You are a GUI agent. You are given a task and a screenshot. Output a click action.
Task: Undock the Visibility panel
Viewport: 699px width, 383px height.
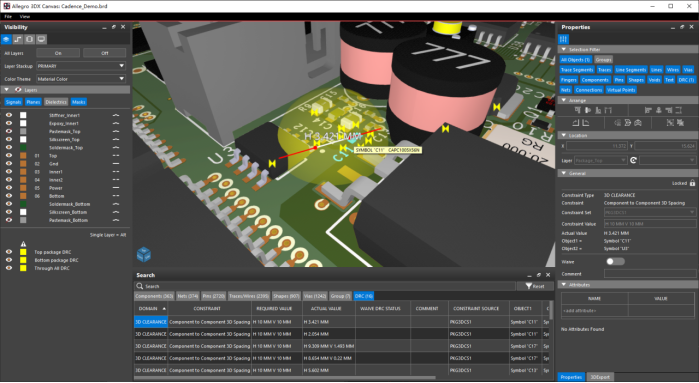point(114,27)
